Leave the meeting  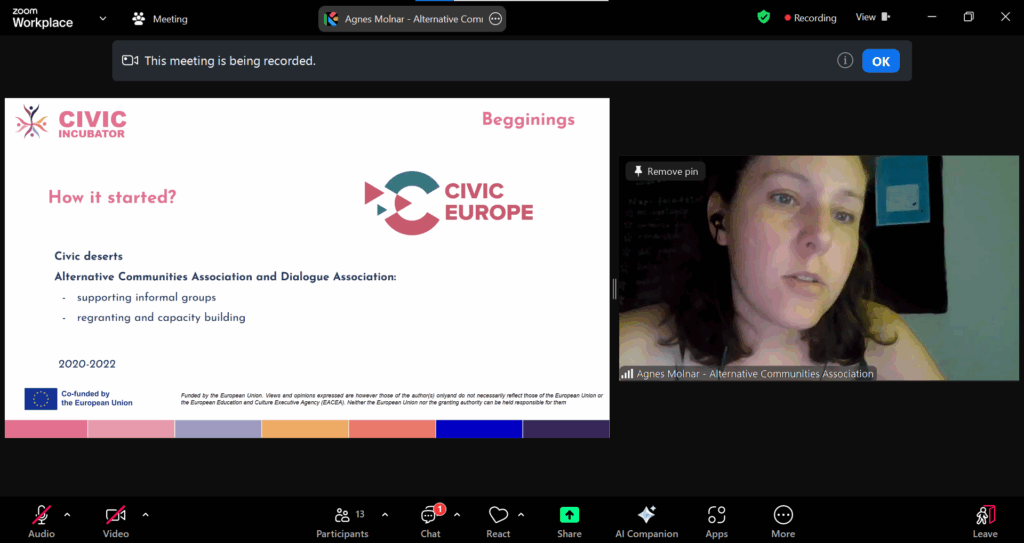985,520
